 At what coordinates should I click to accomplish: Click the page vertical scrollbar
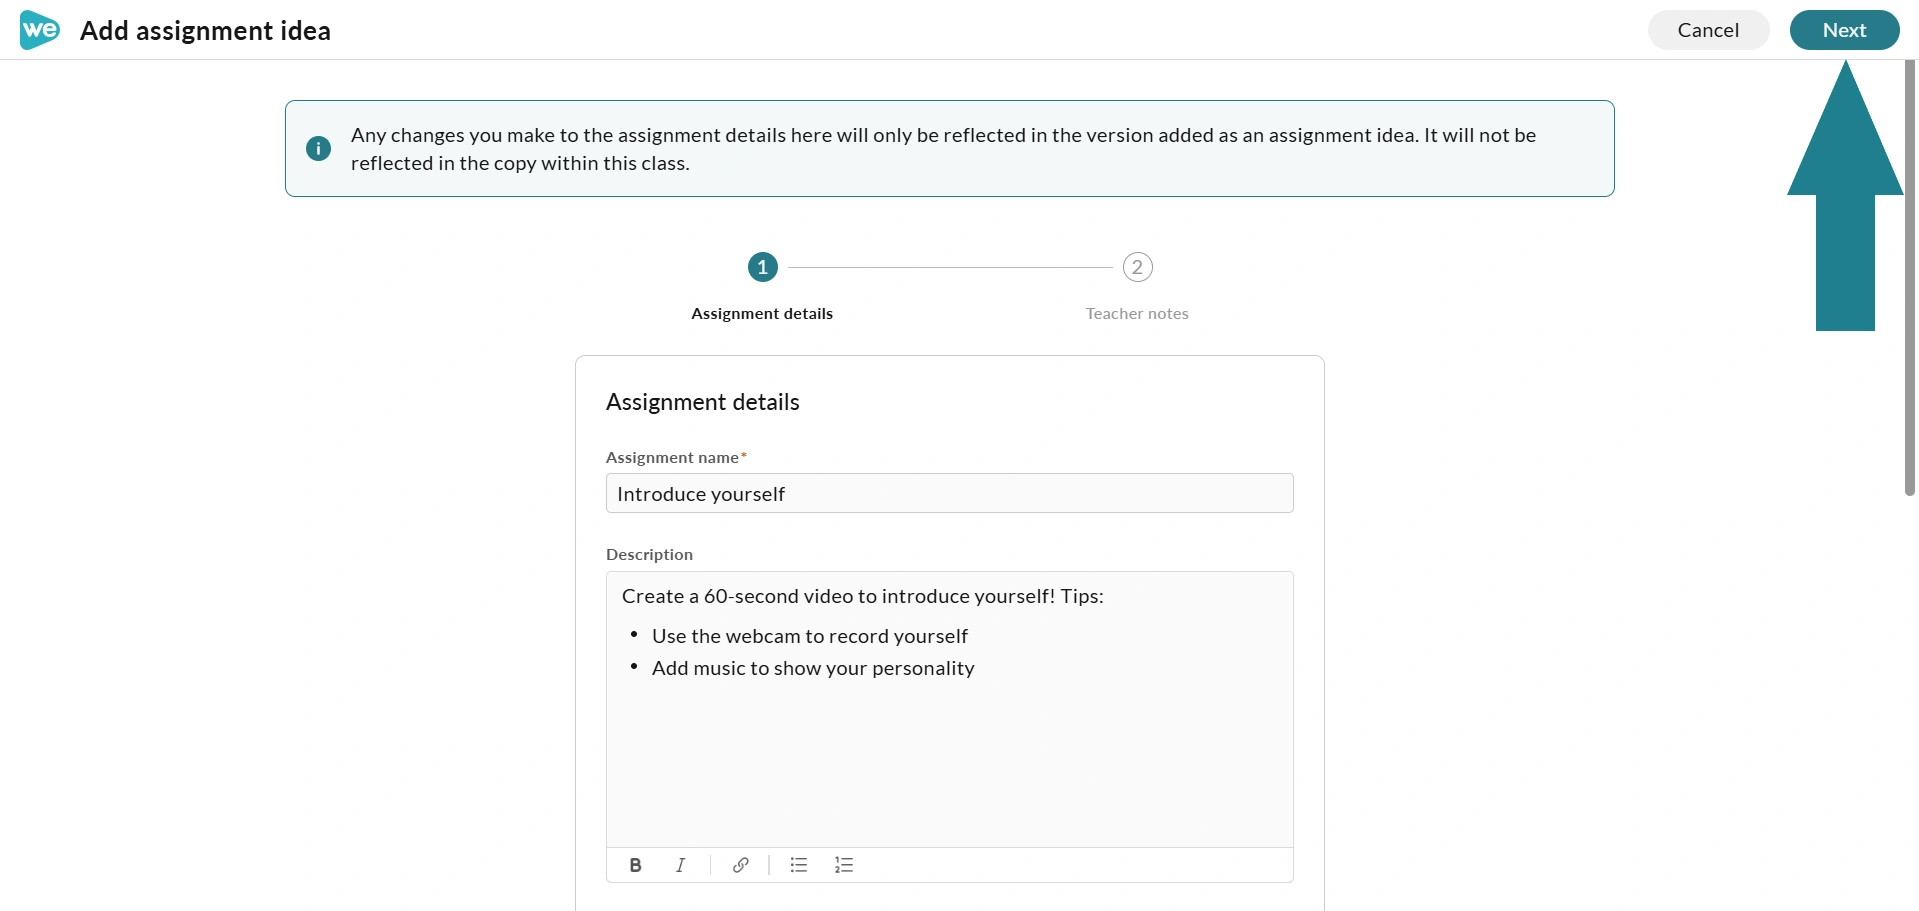pyautogui.click(x=1909, y=278)
